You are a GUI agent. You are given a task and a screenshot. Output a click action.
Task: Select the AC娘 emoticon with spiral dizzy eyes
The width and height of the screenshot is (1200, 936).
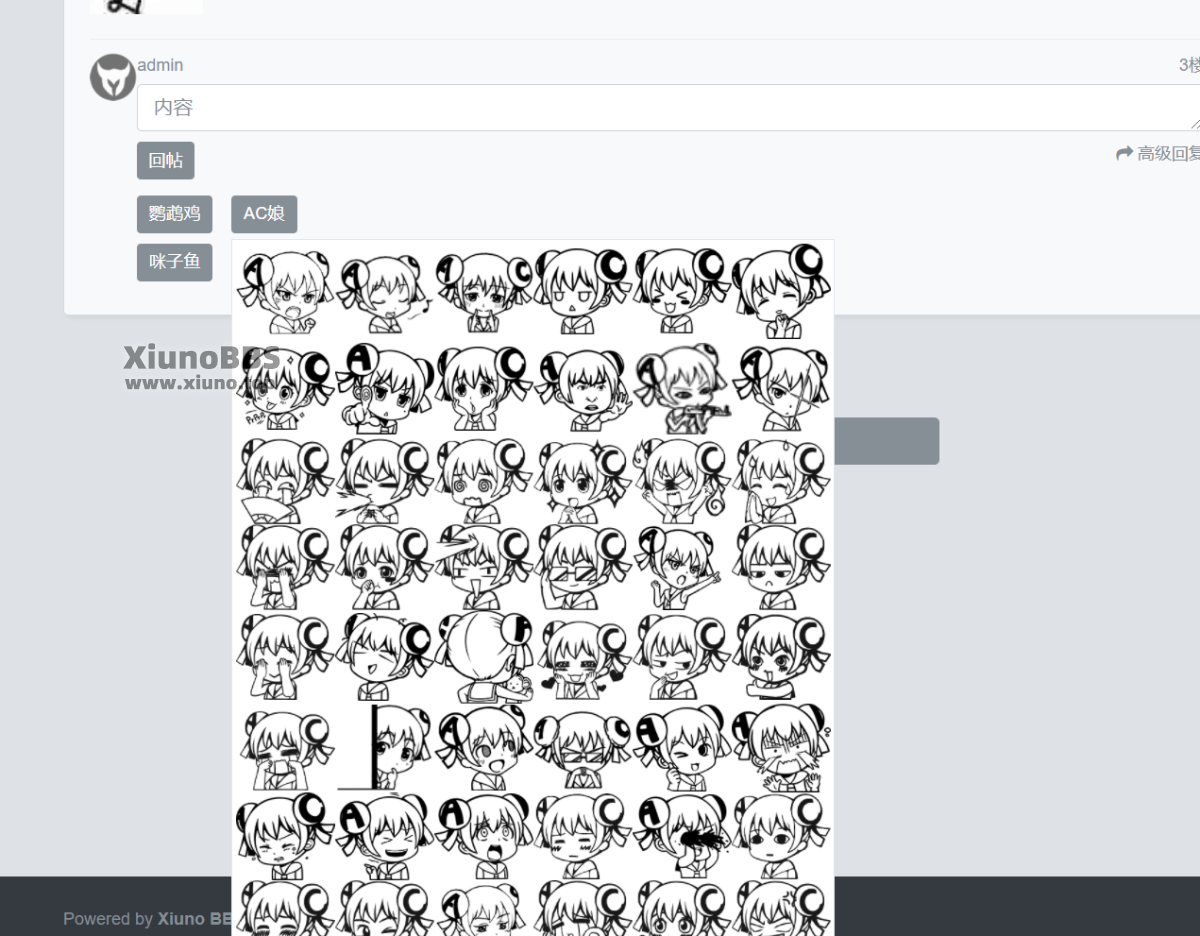[x=483, y=479]
